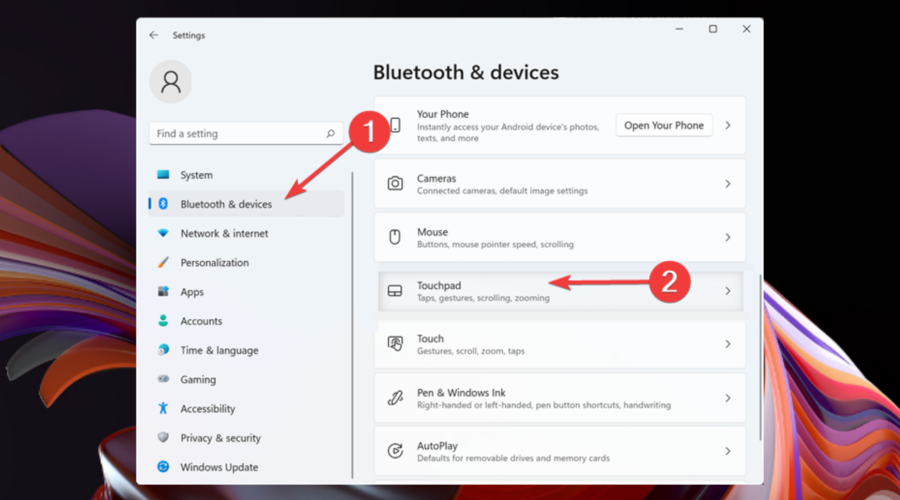The height and width of the screenshot is (500, 900).
Task: Maximize the Settings window
Action: (x=713, y=29)
